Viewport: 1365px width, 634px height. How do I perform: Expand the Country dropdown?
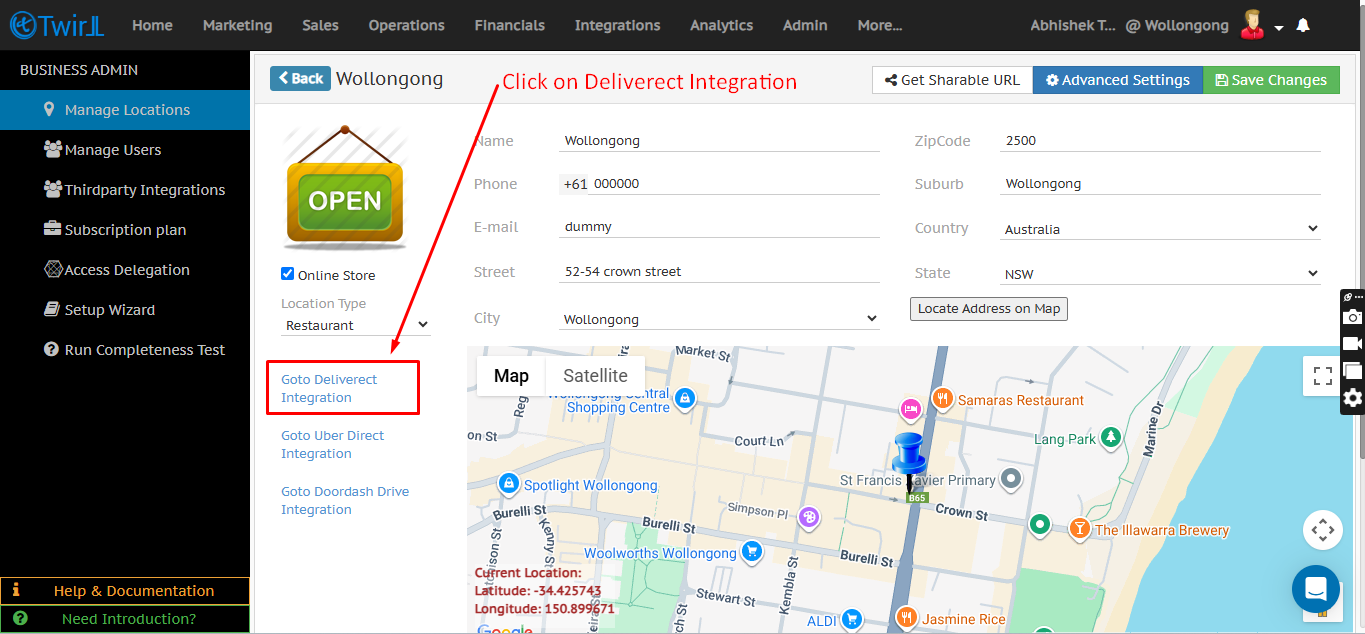pos(1160,229)
